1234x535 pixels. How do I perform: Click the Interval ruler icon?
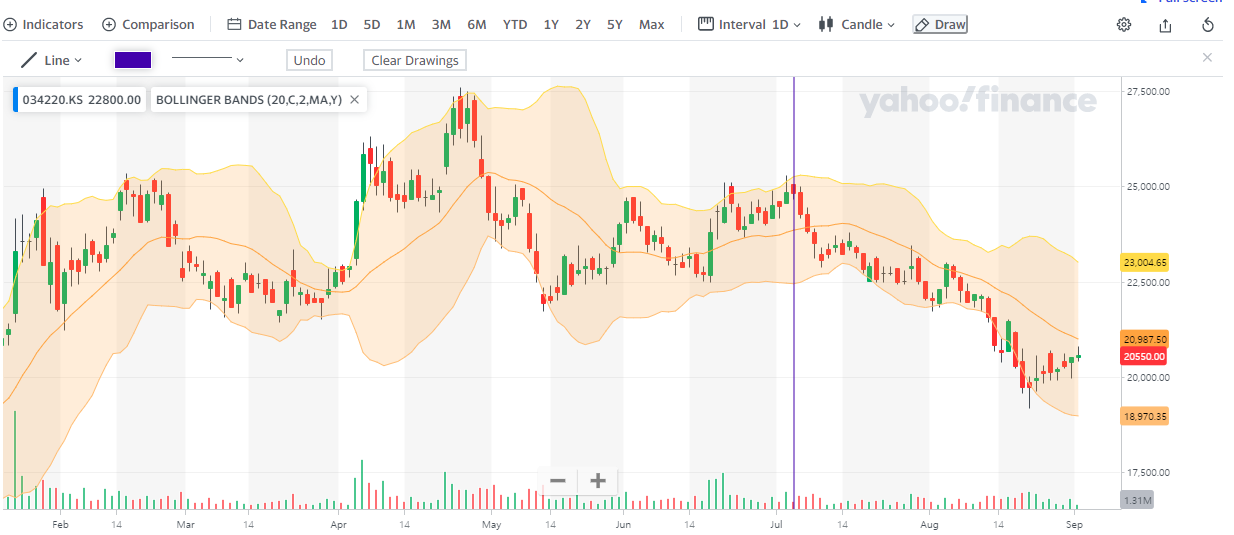coord(706,24)
